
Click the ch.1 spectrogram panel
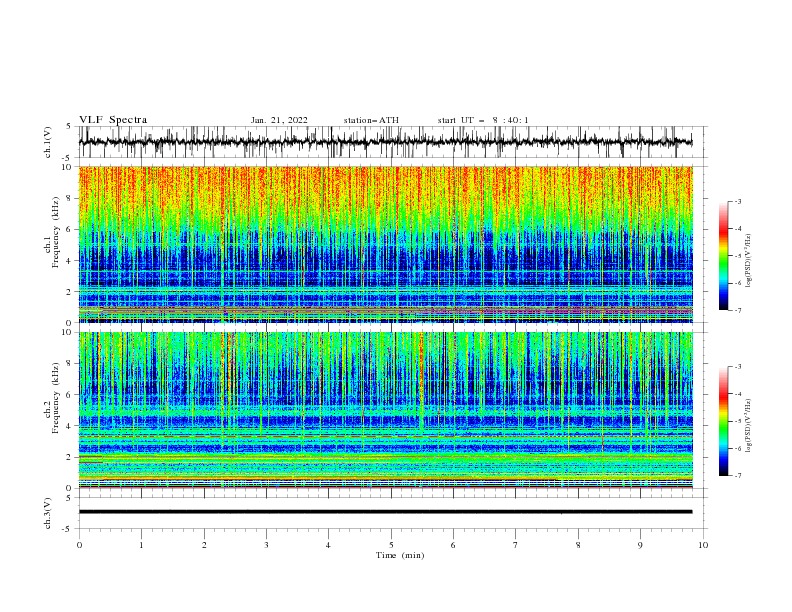[x=386, y=244]
